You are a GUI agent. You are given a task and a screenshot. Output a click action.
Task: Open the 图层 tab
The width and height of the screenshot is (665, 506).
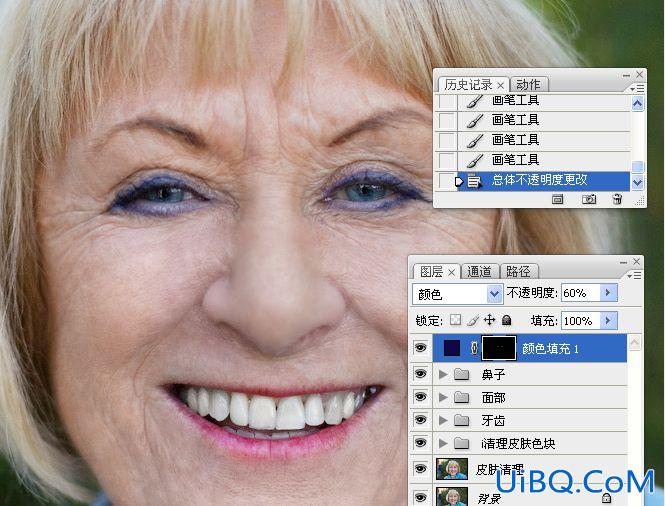tap(431, 271)
